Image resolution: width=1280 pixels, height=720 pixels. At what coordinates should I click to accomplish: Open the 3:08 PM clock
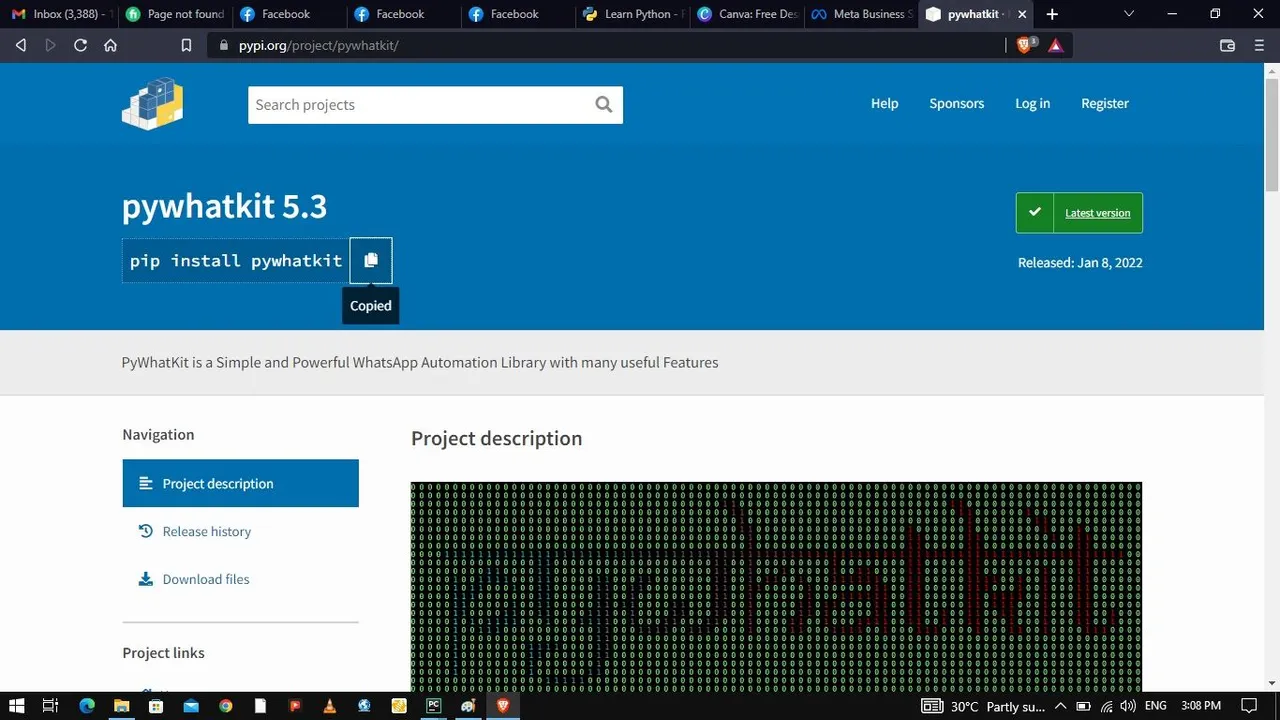tap(1201, 706)
